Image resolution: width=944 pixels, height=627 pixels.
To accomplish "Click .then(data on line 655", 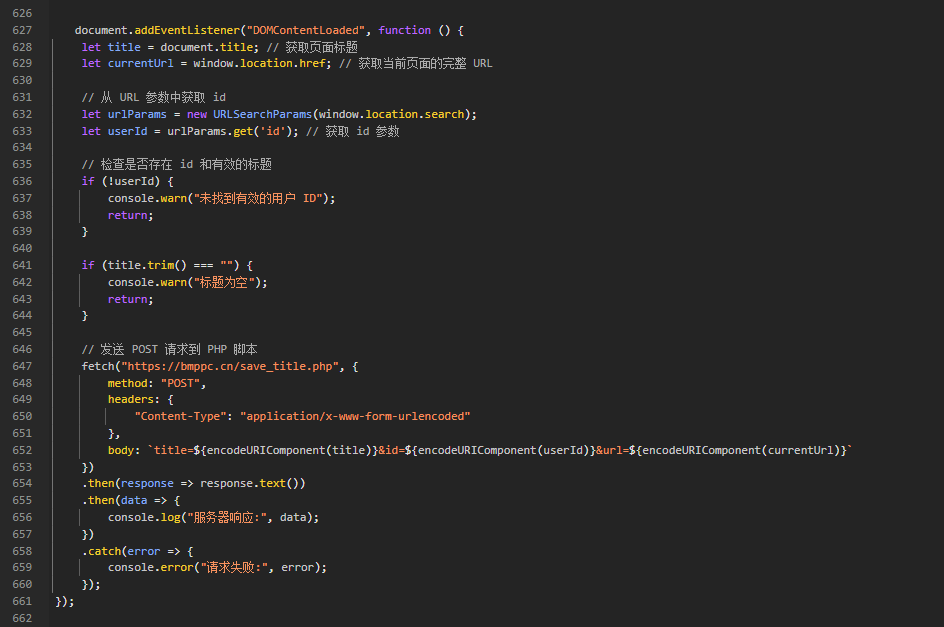I will point(114,500).
